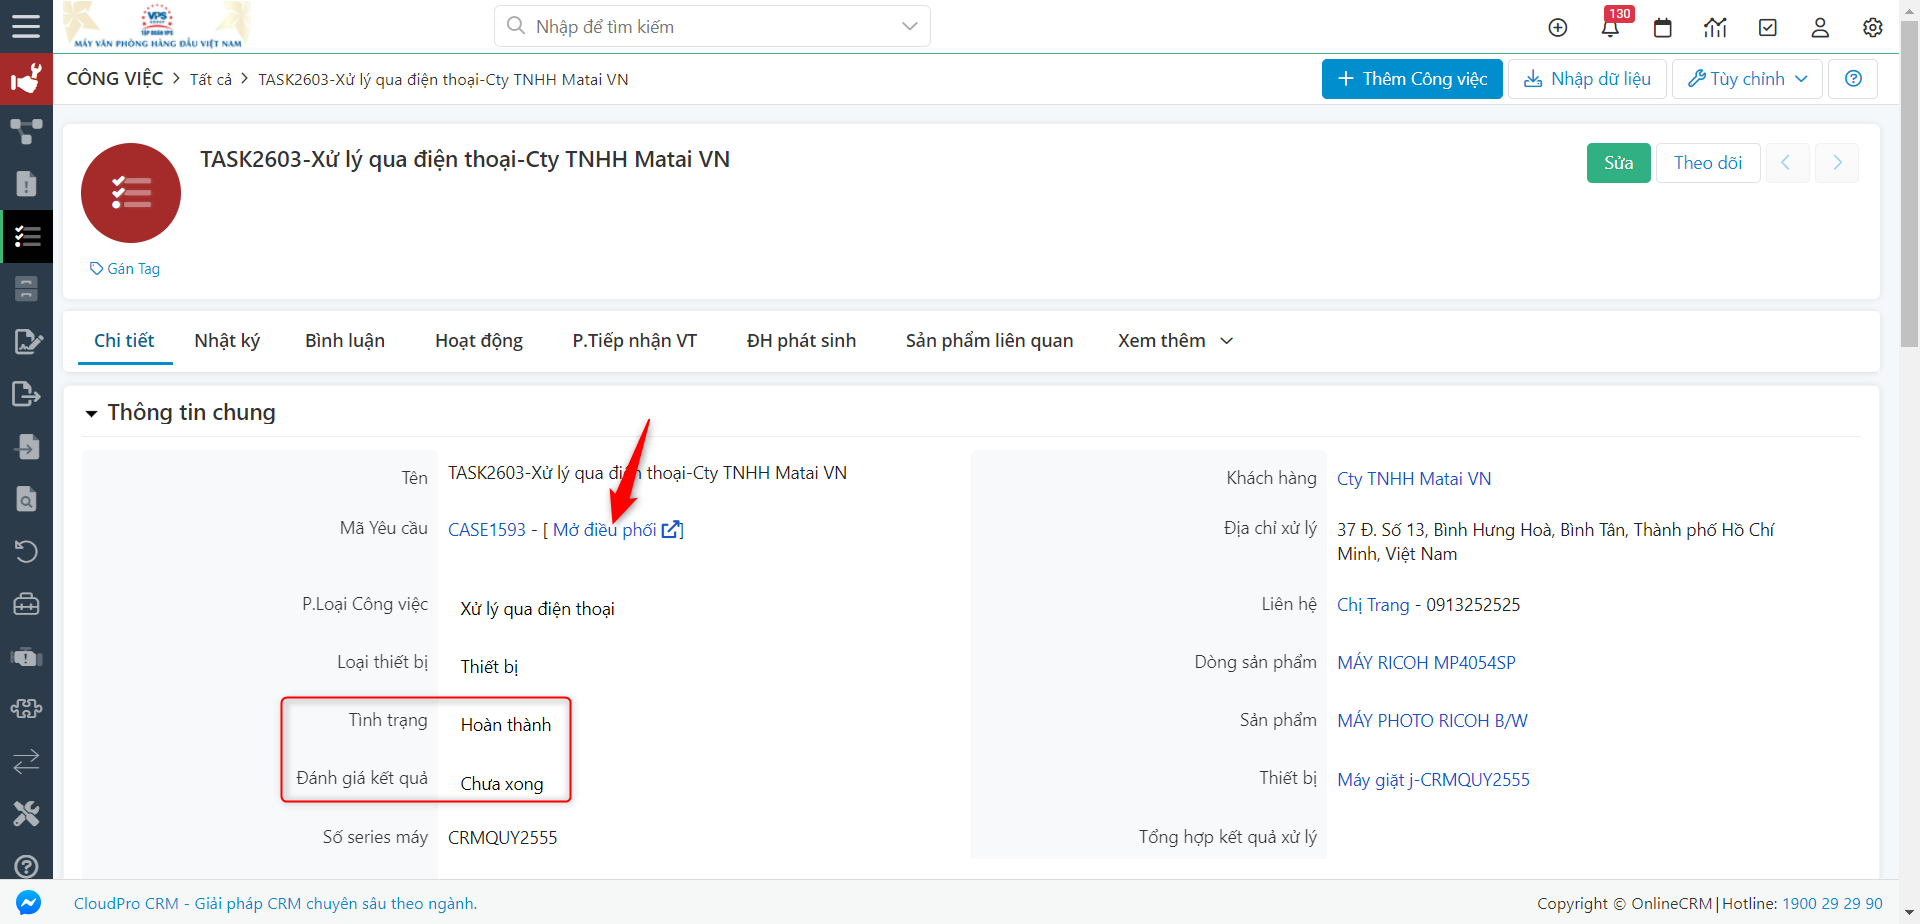Open the calendar icon in top bar
The image size is (1920, 924).
tap(1663, 27)
